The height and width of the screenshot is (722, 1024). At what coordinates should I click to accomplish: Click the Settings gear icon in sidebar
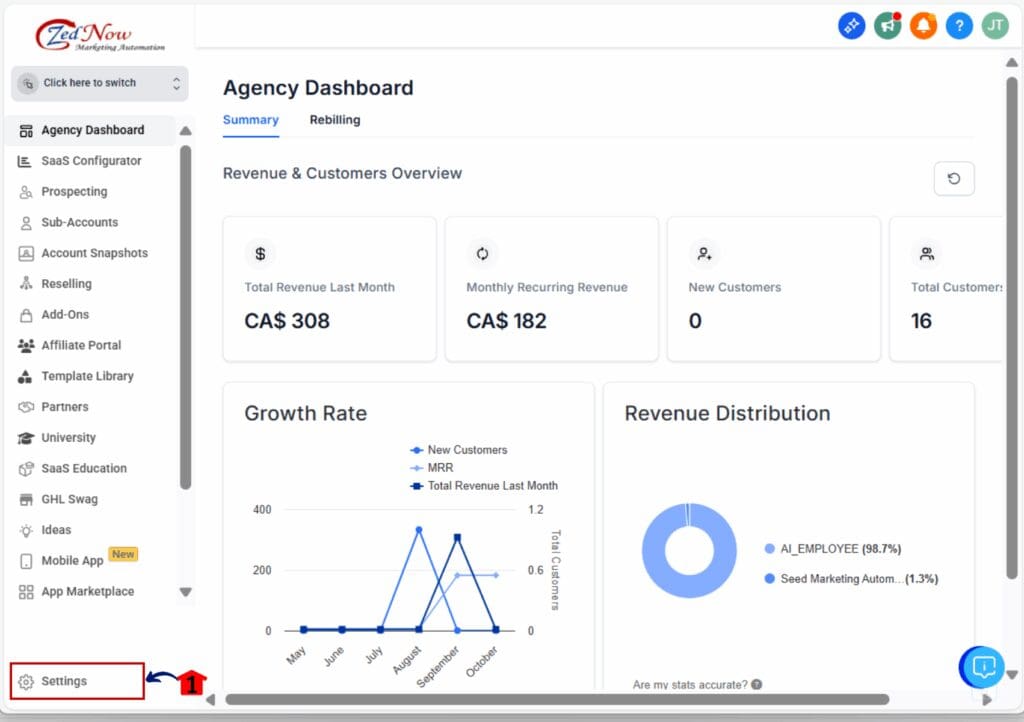pyautogui.click(x=27, y=682)
